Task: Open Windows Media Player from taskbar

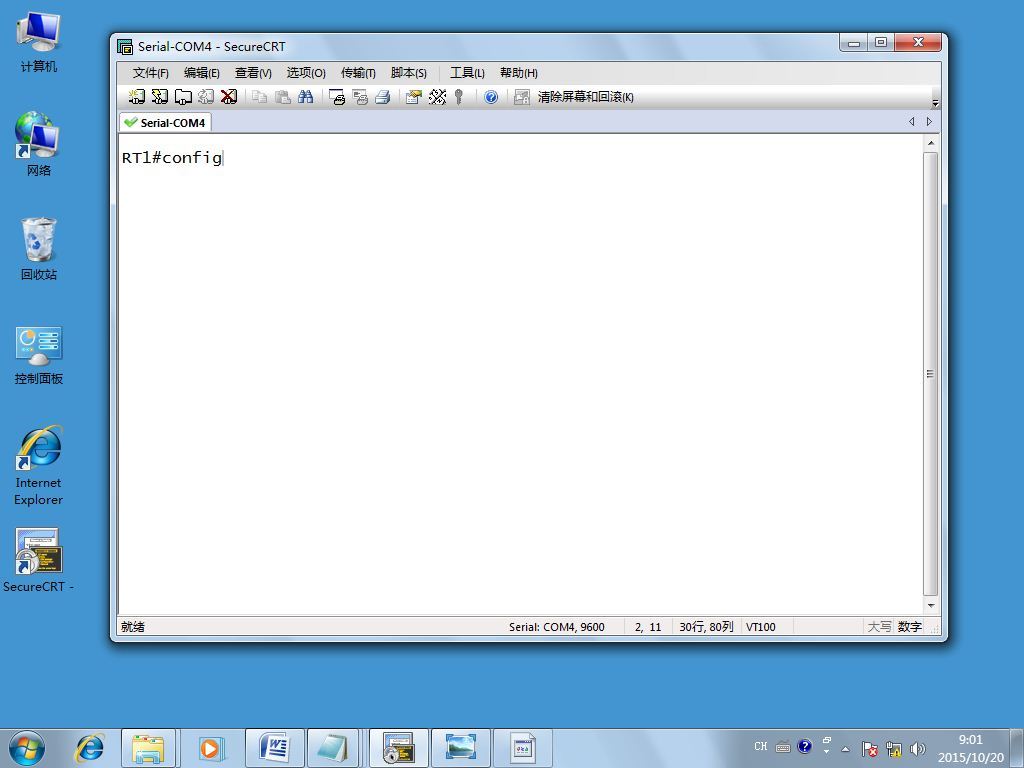Action: click(x=211, y=748)
